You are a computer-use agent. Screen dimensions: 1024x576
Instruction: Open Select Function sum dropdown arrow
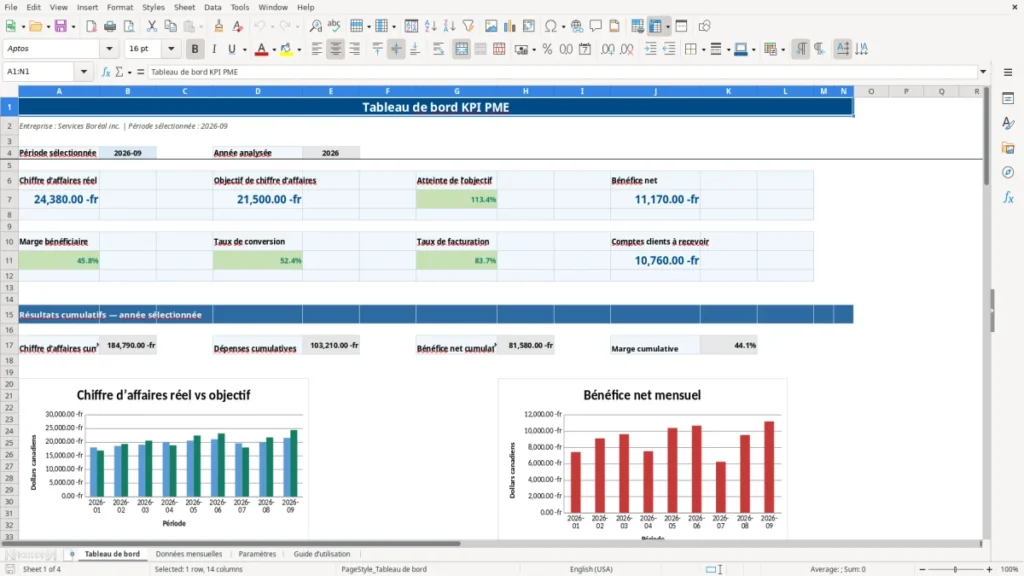129,72
